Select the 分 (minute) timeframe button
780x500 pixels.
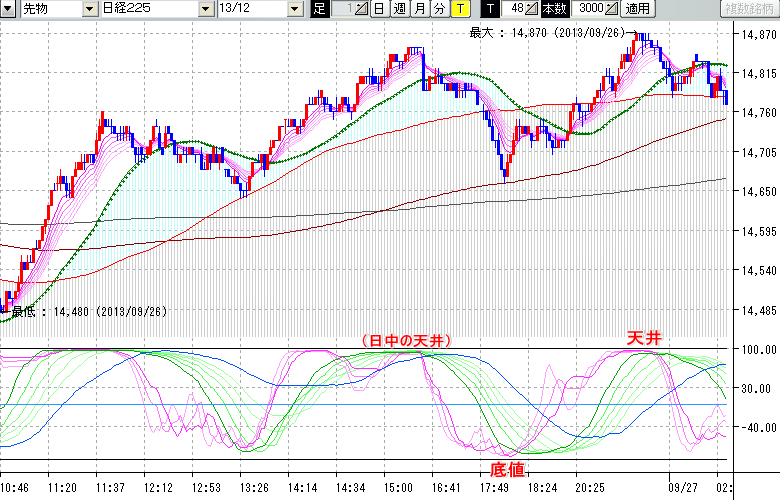439,9
